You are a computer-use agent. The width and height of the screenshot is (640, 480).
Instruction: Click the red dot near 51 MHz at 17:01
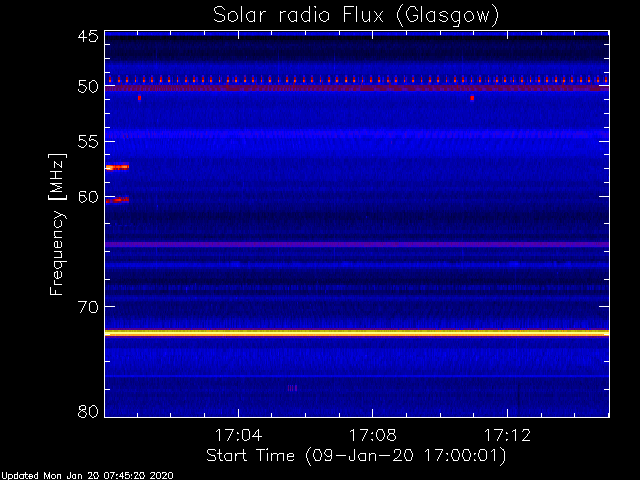(140, 98)
